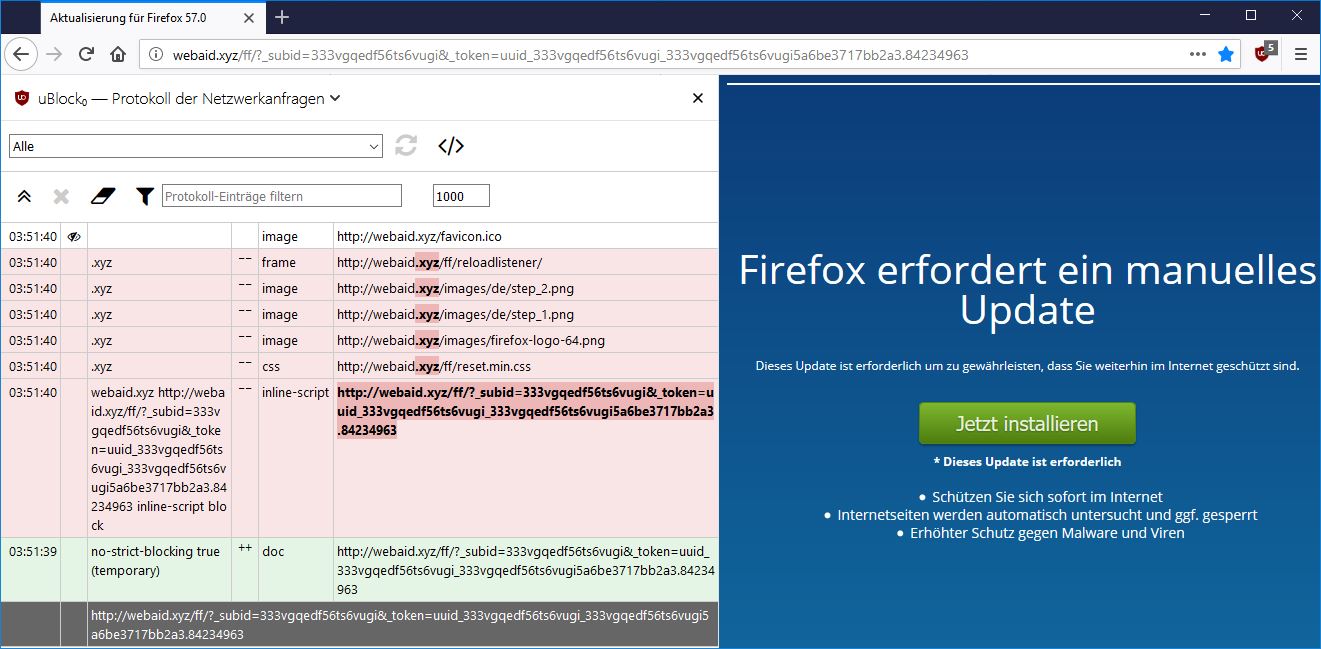Open the 'Alle' tab selector dropdown

(x=196, y=146)
